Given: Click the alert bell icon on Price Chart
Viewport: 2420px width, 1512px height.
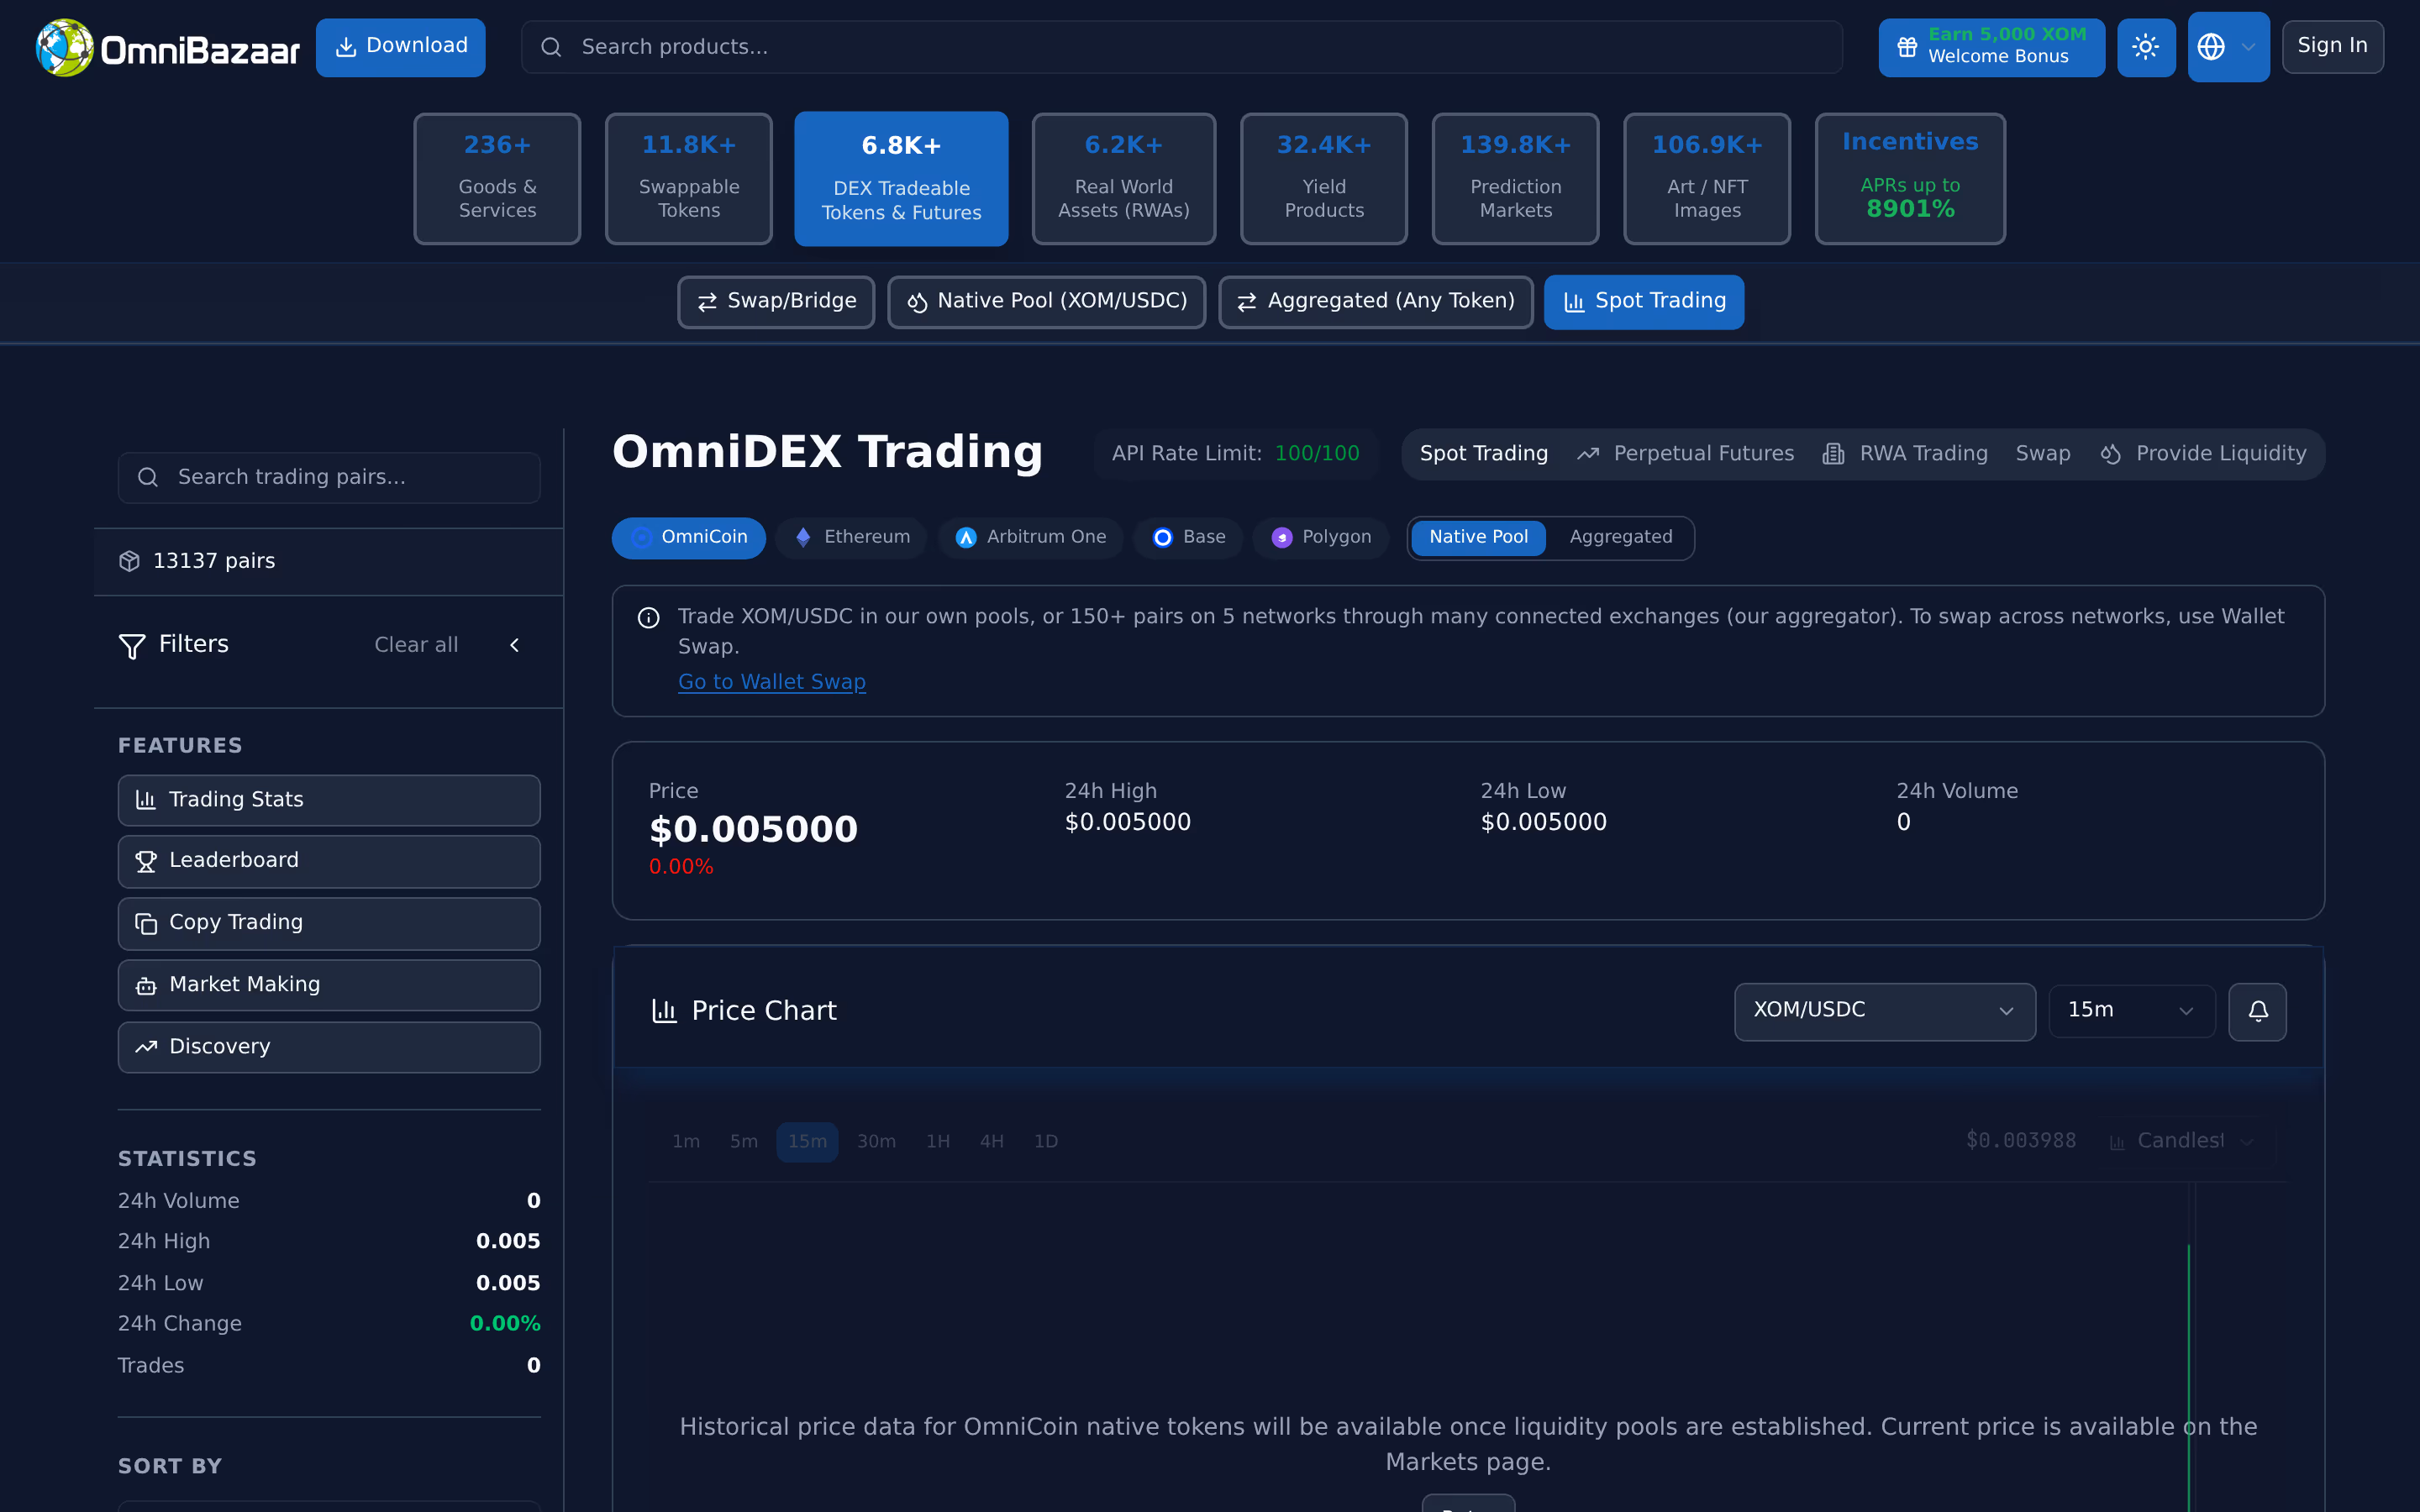Looking at the screenshot, I should point(2257,1011).
